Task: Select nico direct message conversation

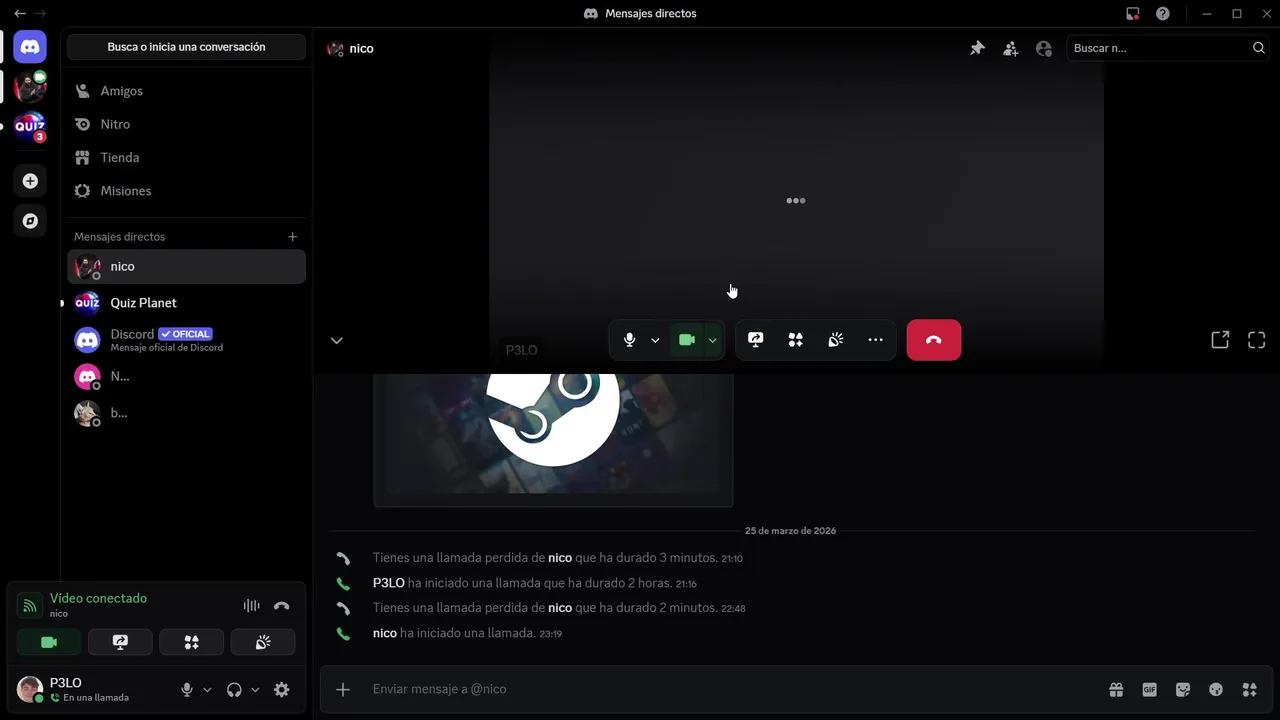Action: point(186,267)
